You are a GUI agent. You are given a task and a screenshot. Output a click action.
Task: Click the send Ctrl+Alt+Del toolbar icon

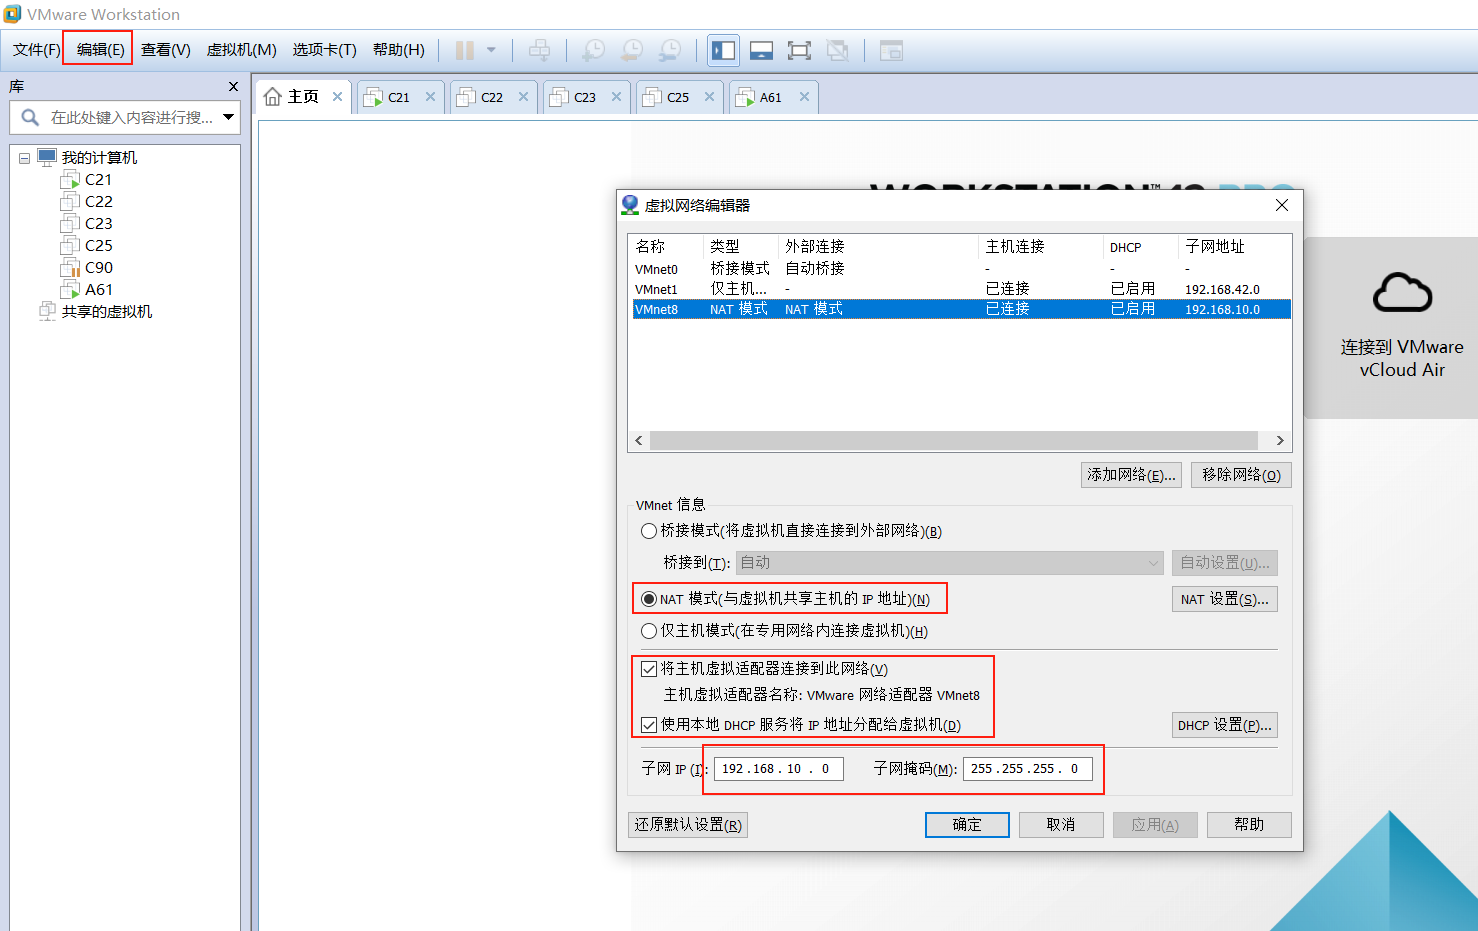point(539,50)
